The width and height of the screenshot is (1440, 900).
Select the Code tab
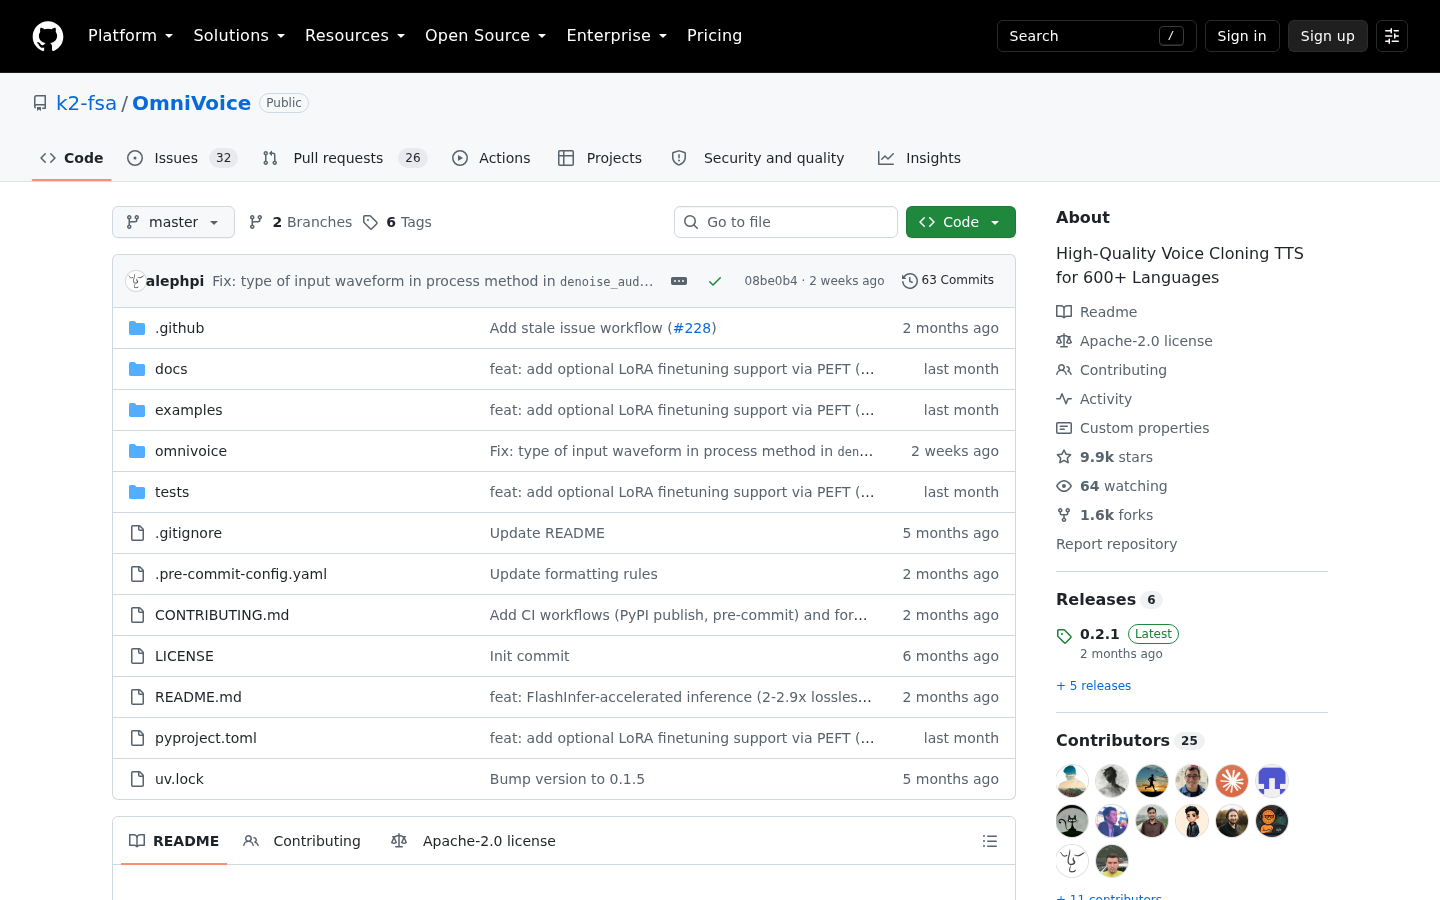point(72,158)
